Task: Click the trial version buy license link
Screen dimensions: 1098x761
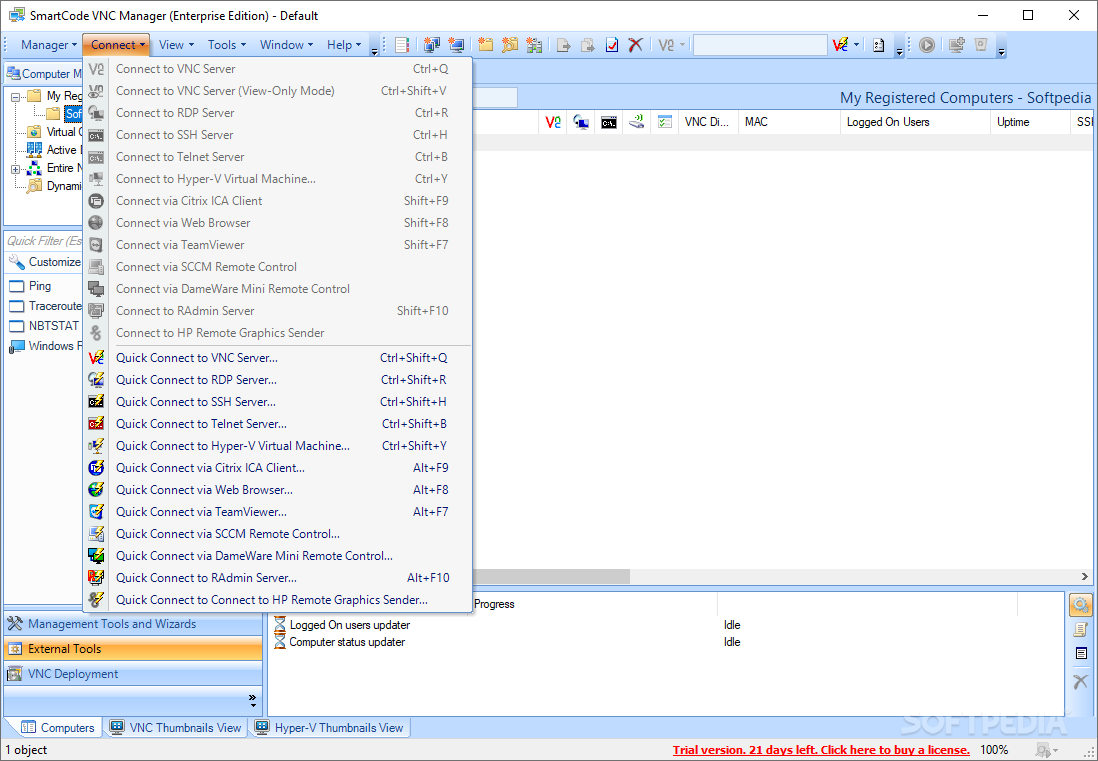Action: pyautogui.click(x=821, y=750)
